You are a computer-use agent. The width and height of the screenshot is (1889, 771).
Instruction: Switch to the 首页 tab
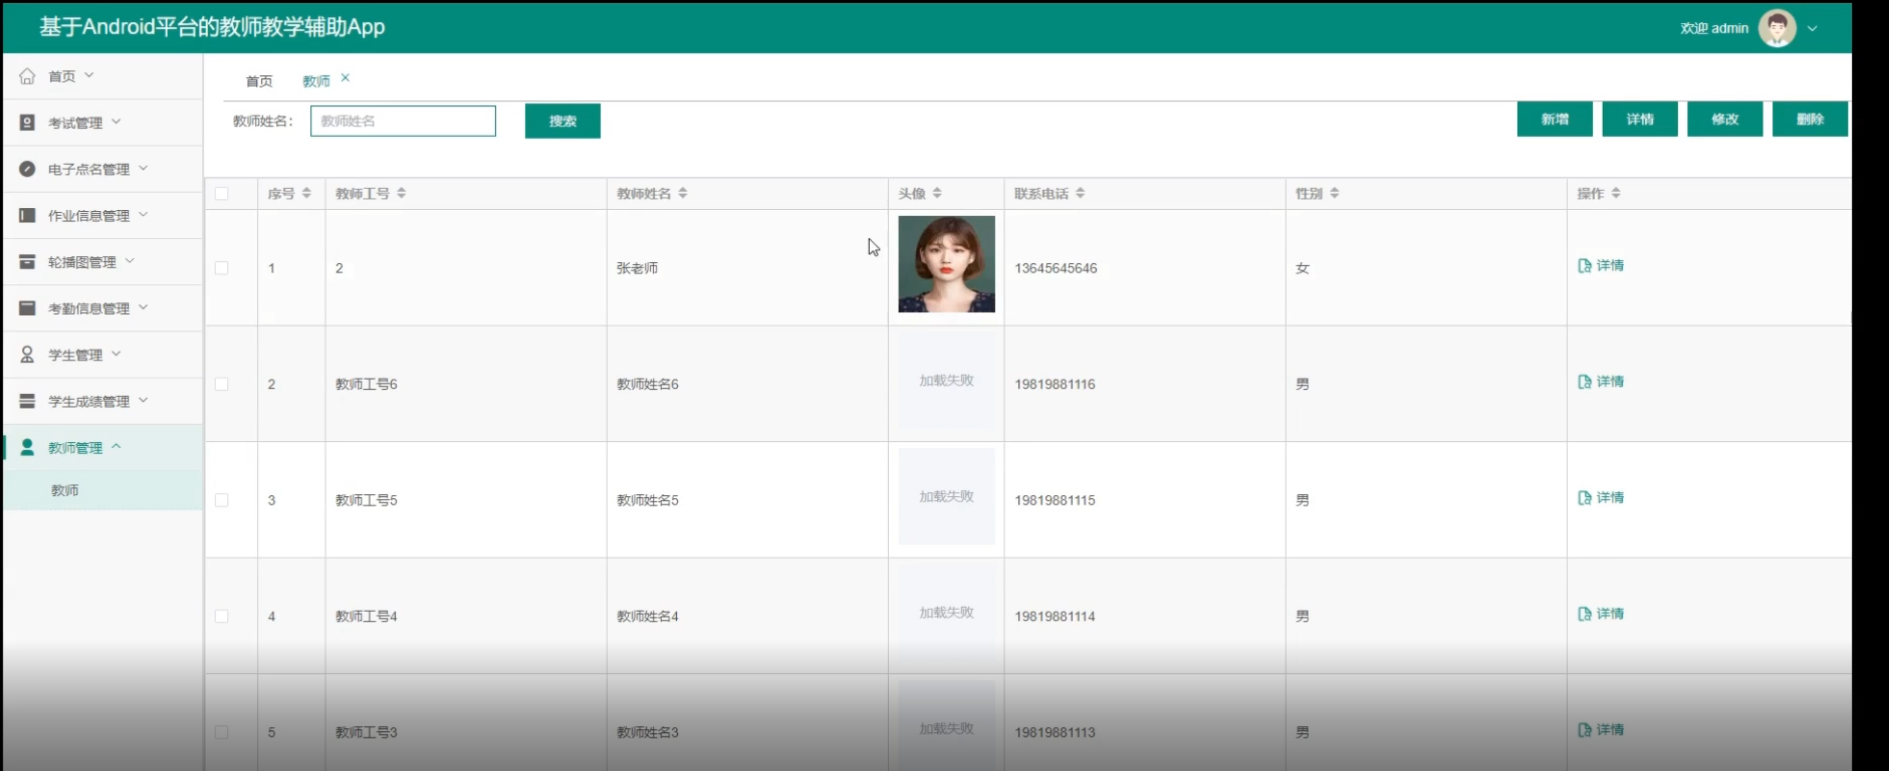[259, 81]
